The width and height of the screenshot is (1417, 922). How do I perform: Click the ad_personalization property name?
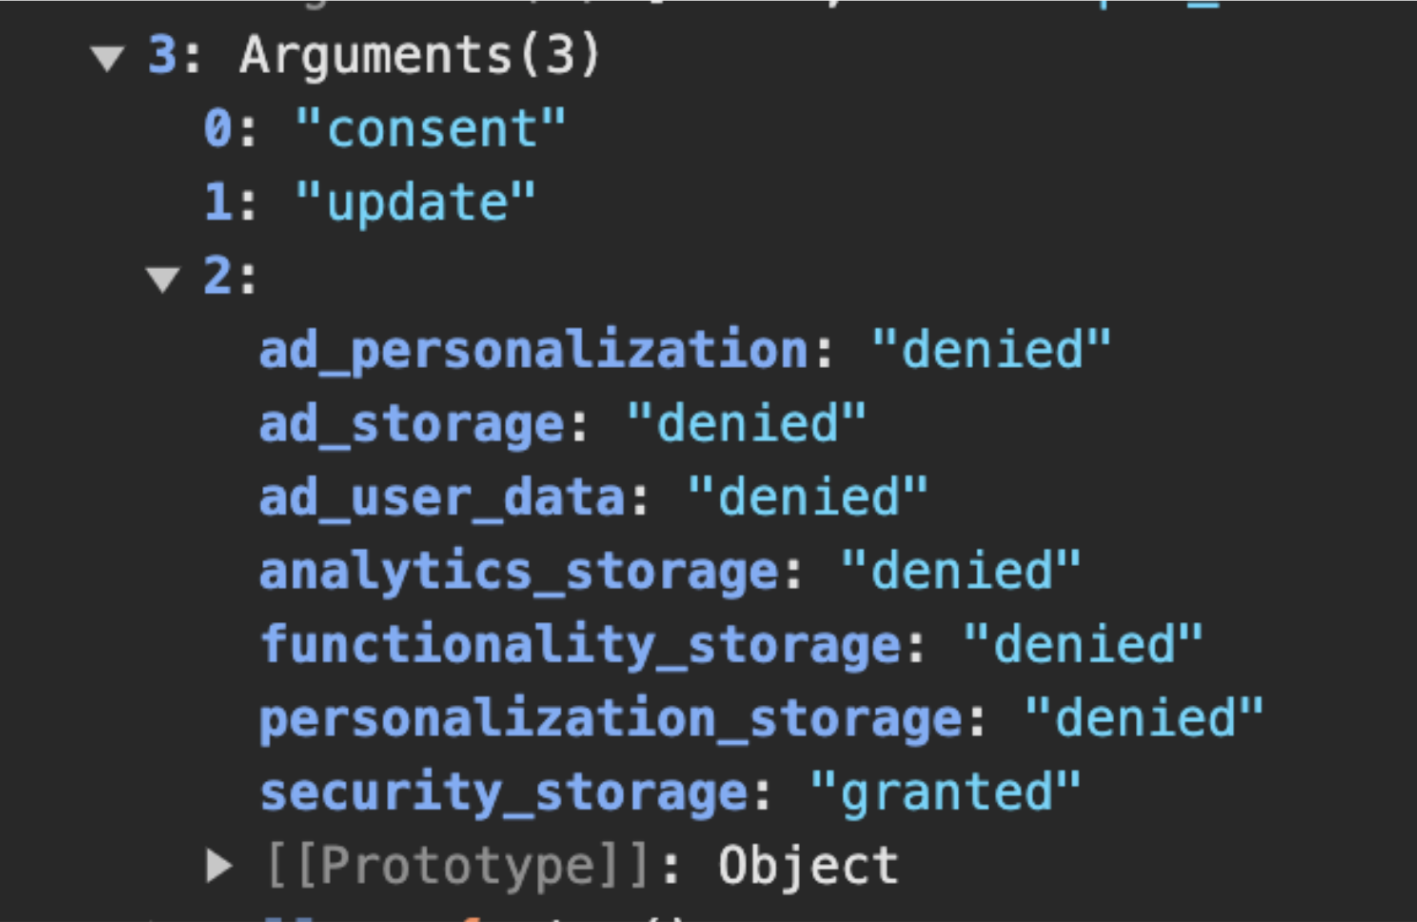(x=533, y=351)
